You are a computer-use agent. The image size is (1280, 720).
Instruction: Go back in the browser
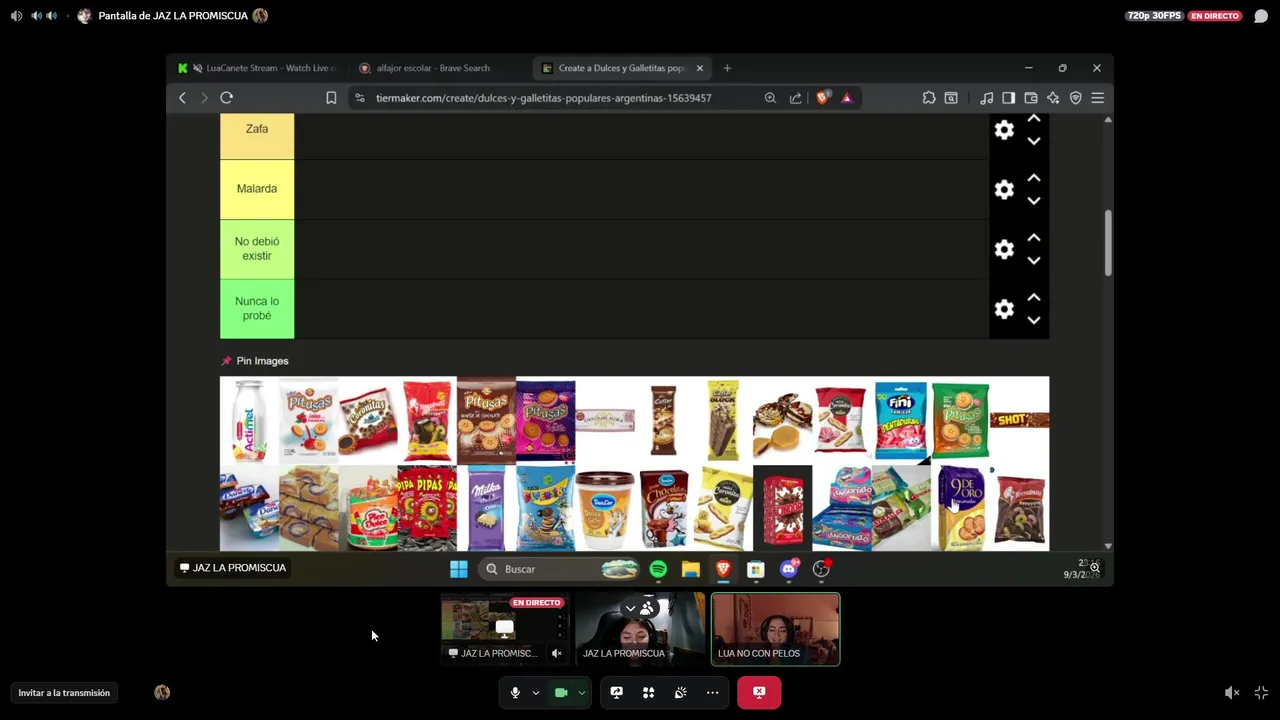(182, 98)
